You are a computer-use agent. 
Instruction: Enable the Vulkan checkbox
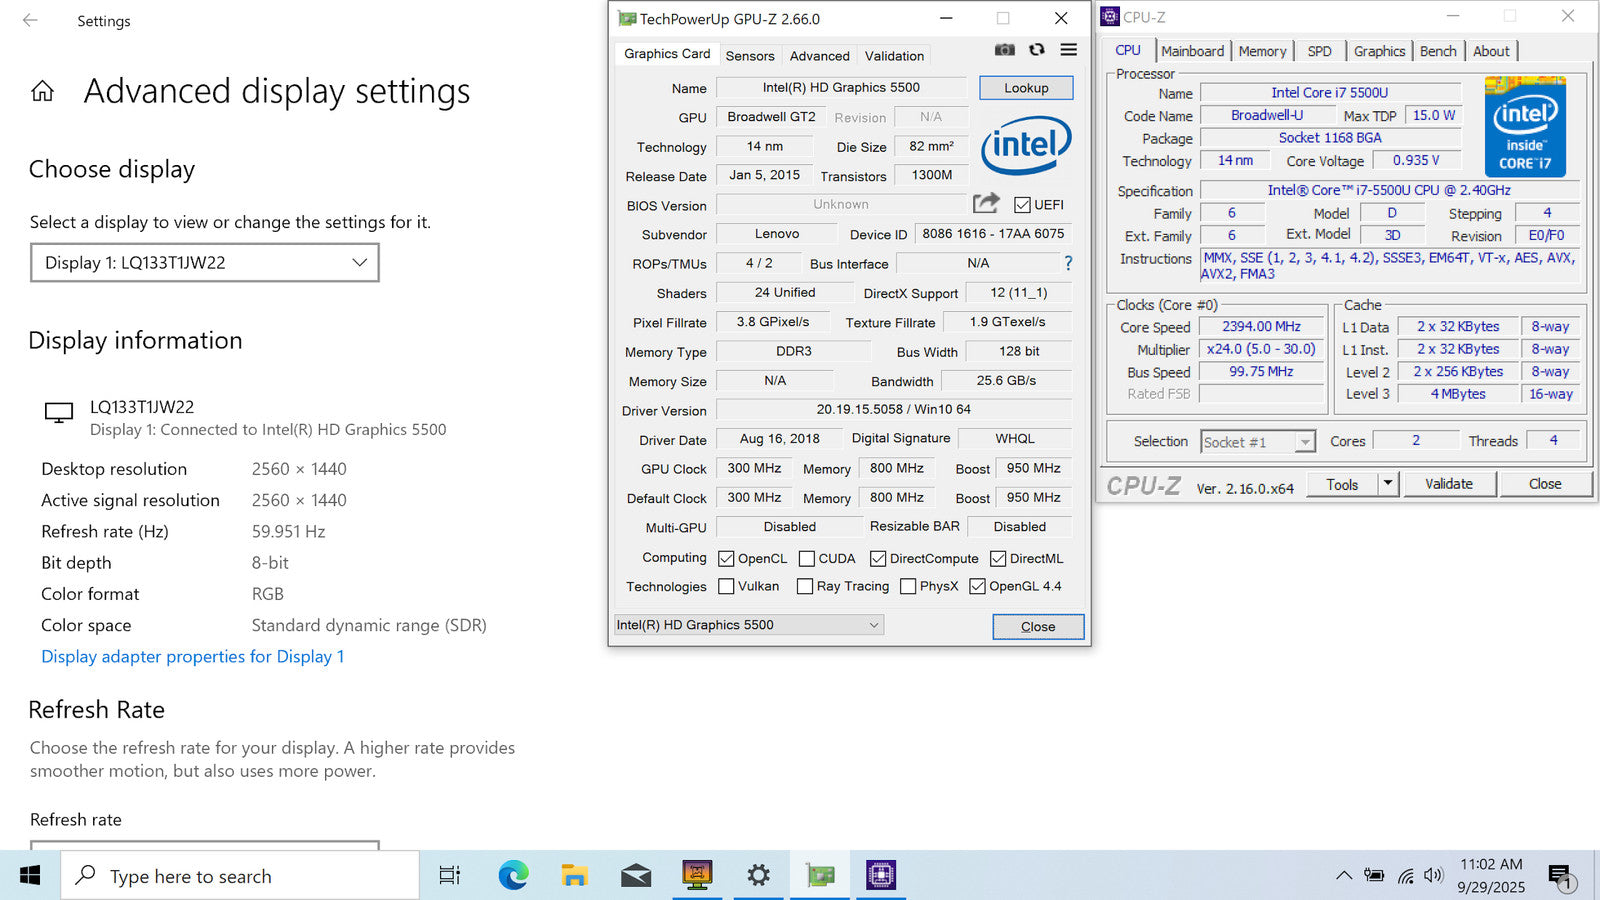click(727, 586)
